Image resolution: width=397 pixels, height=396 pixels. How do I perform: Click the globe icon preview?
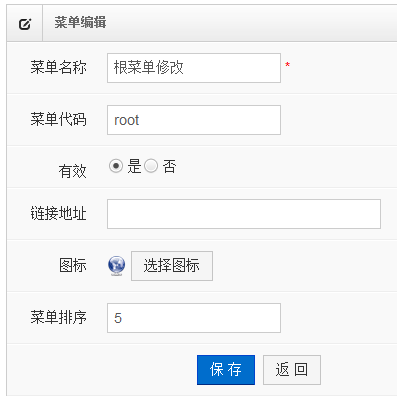pos(116,266)
